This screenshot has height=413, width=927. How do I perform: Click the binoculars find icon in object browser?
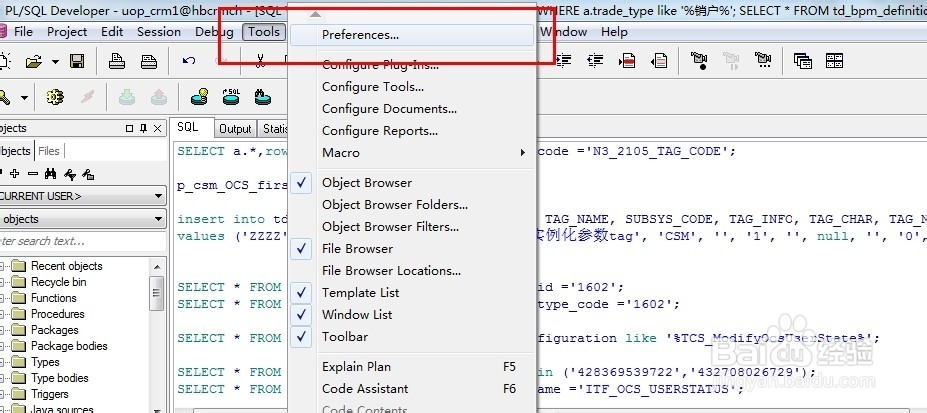[51, 174]
